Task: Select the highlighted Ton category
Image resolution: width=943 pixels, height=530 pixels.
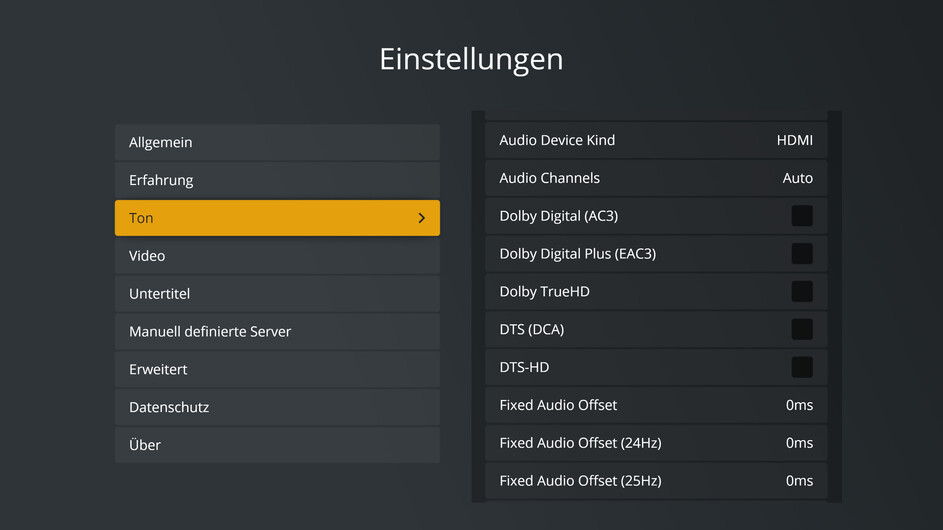Action: coord(260,218)
